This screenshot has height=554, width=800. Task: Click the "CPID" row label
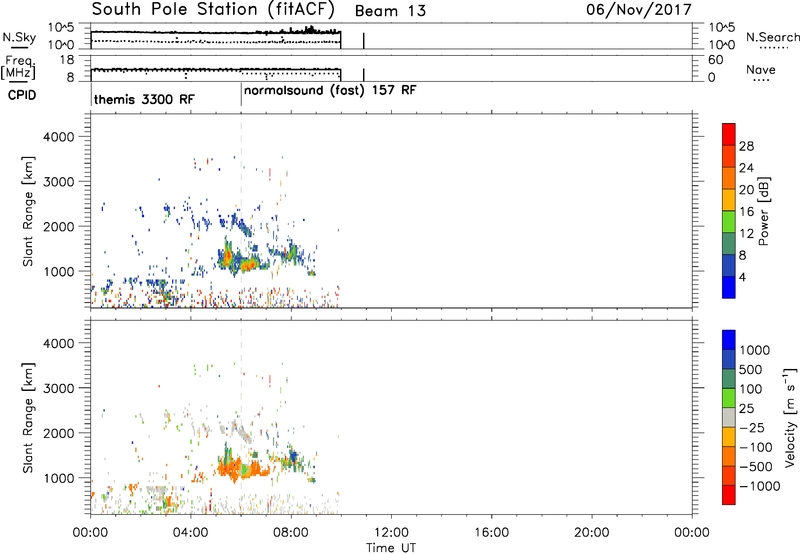coord(22,95)
